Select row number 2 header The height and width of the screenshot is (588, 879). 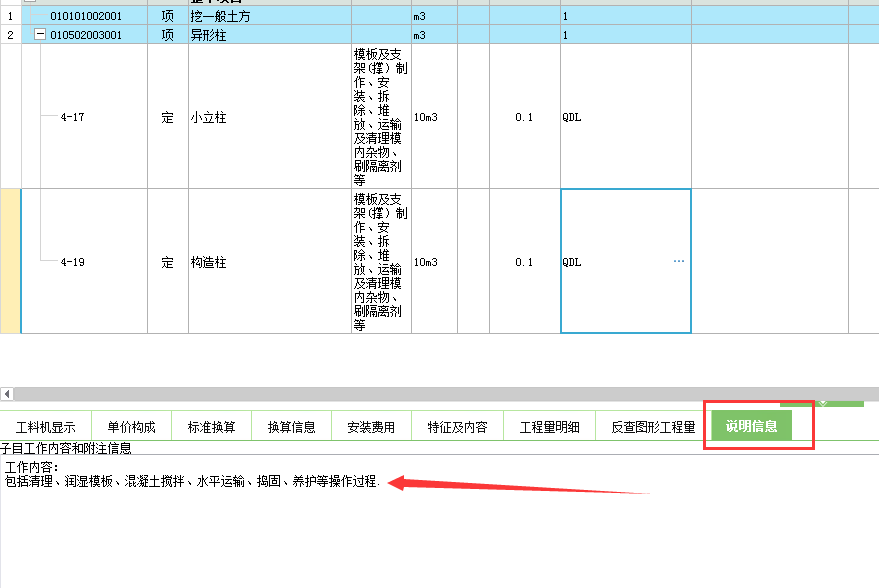10,35
